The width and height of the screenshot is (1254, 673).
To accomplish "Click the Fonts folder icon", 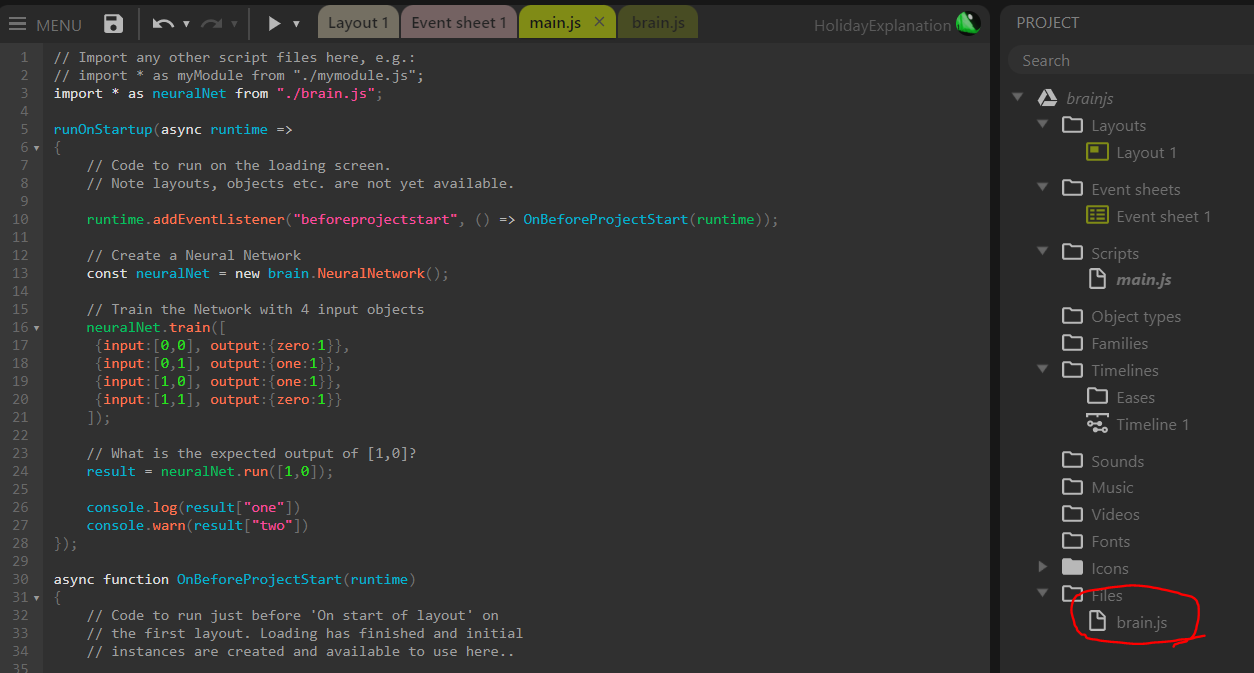I will tap(1073, 541).
